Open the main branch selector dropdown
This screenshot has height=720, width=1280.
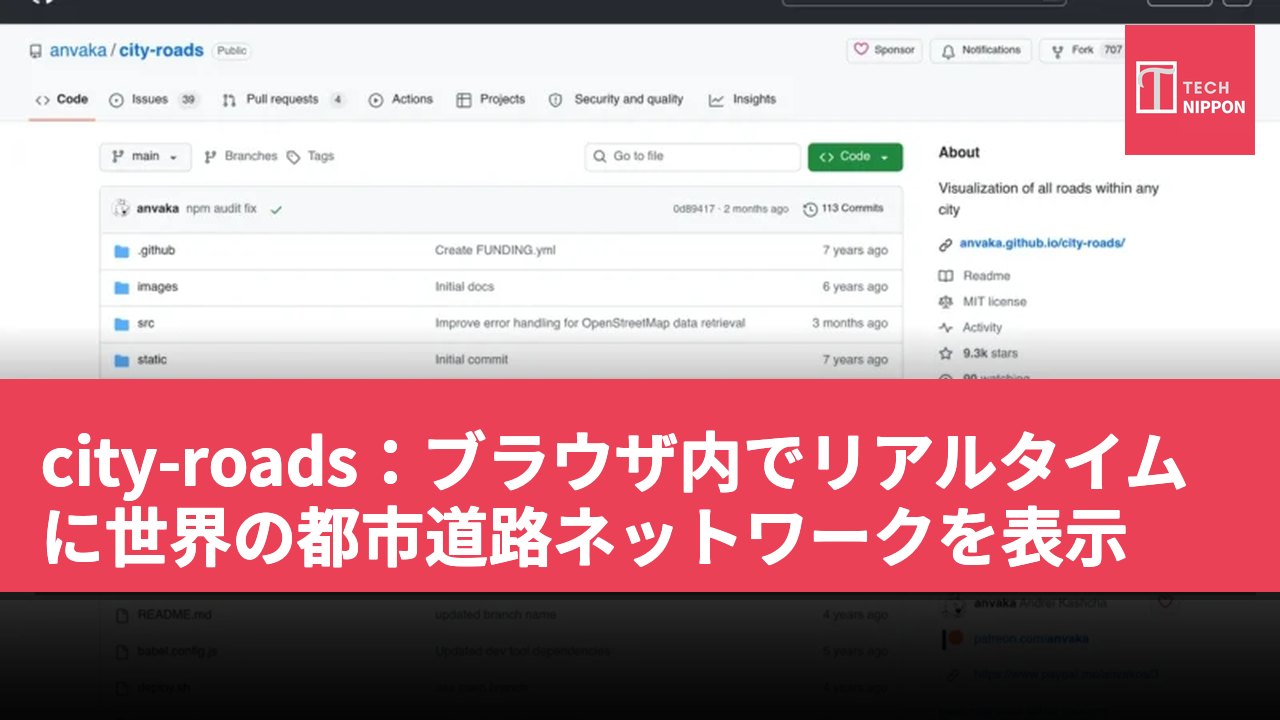tap(145, 157)
